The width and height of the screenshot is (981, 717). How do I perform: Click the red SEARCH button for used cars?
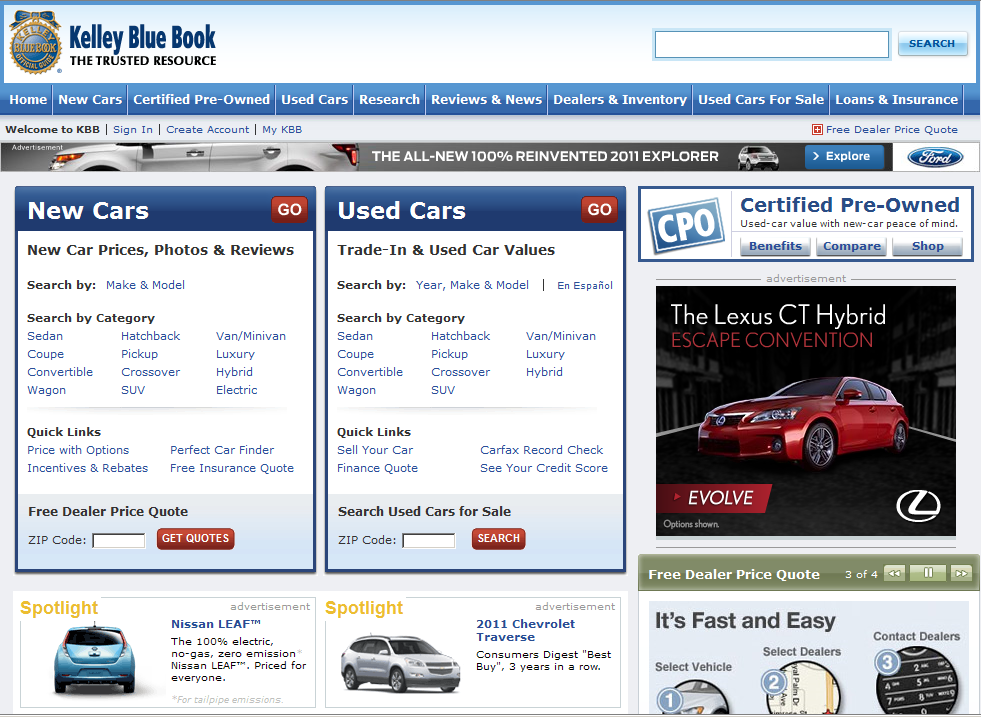click(x=499, y=539)
